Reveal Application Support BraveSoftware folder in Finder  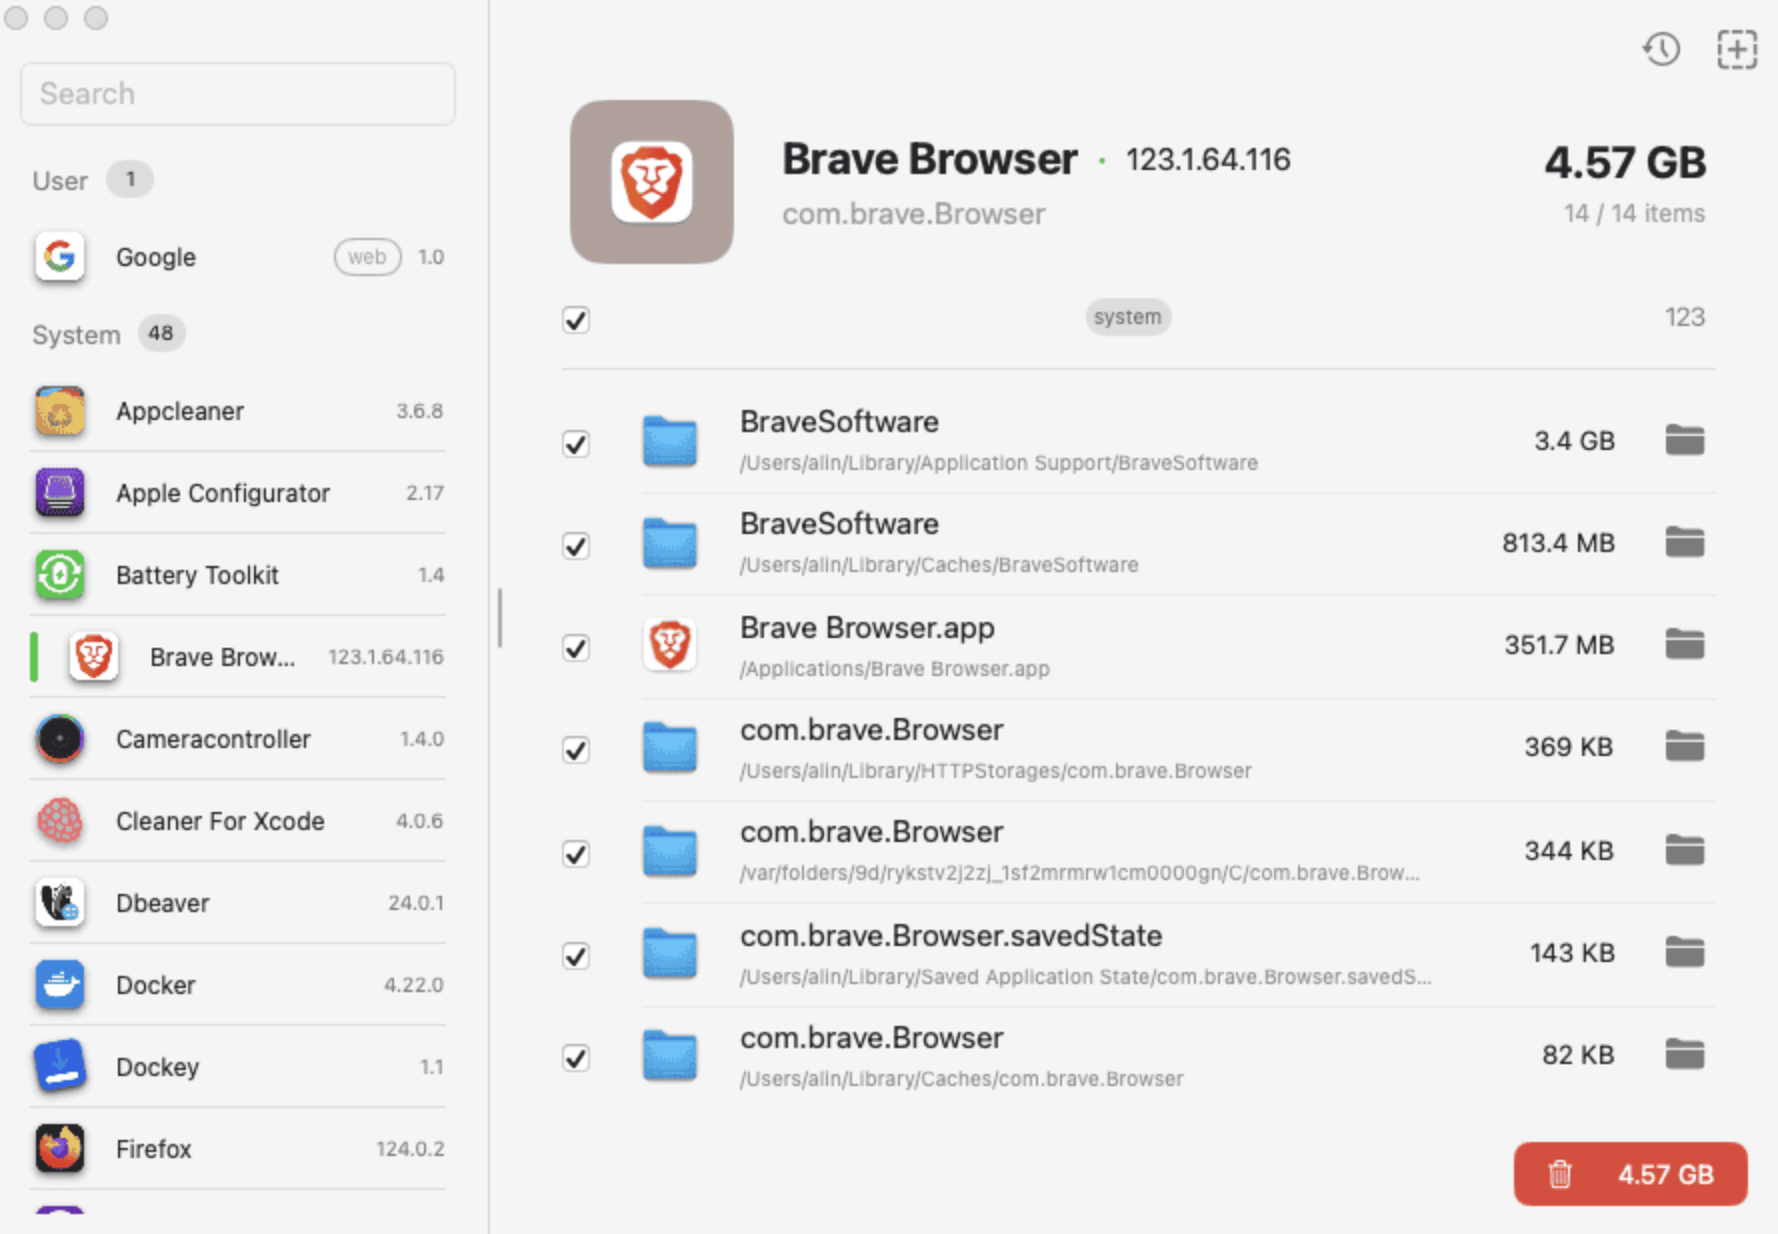click(1685, 440)
